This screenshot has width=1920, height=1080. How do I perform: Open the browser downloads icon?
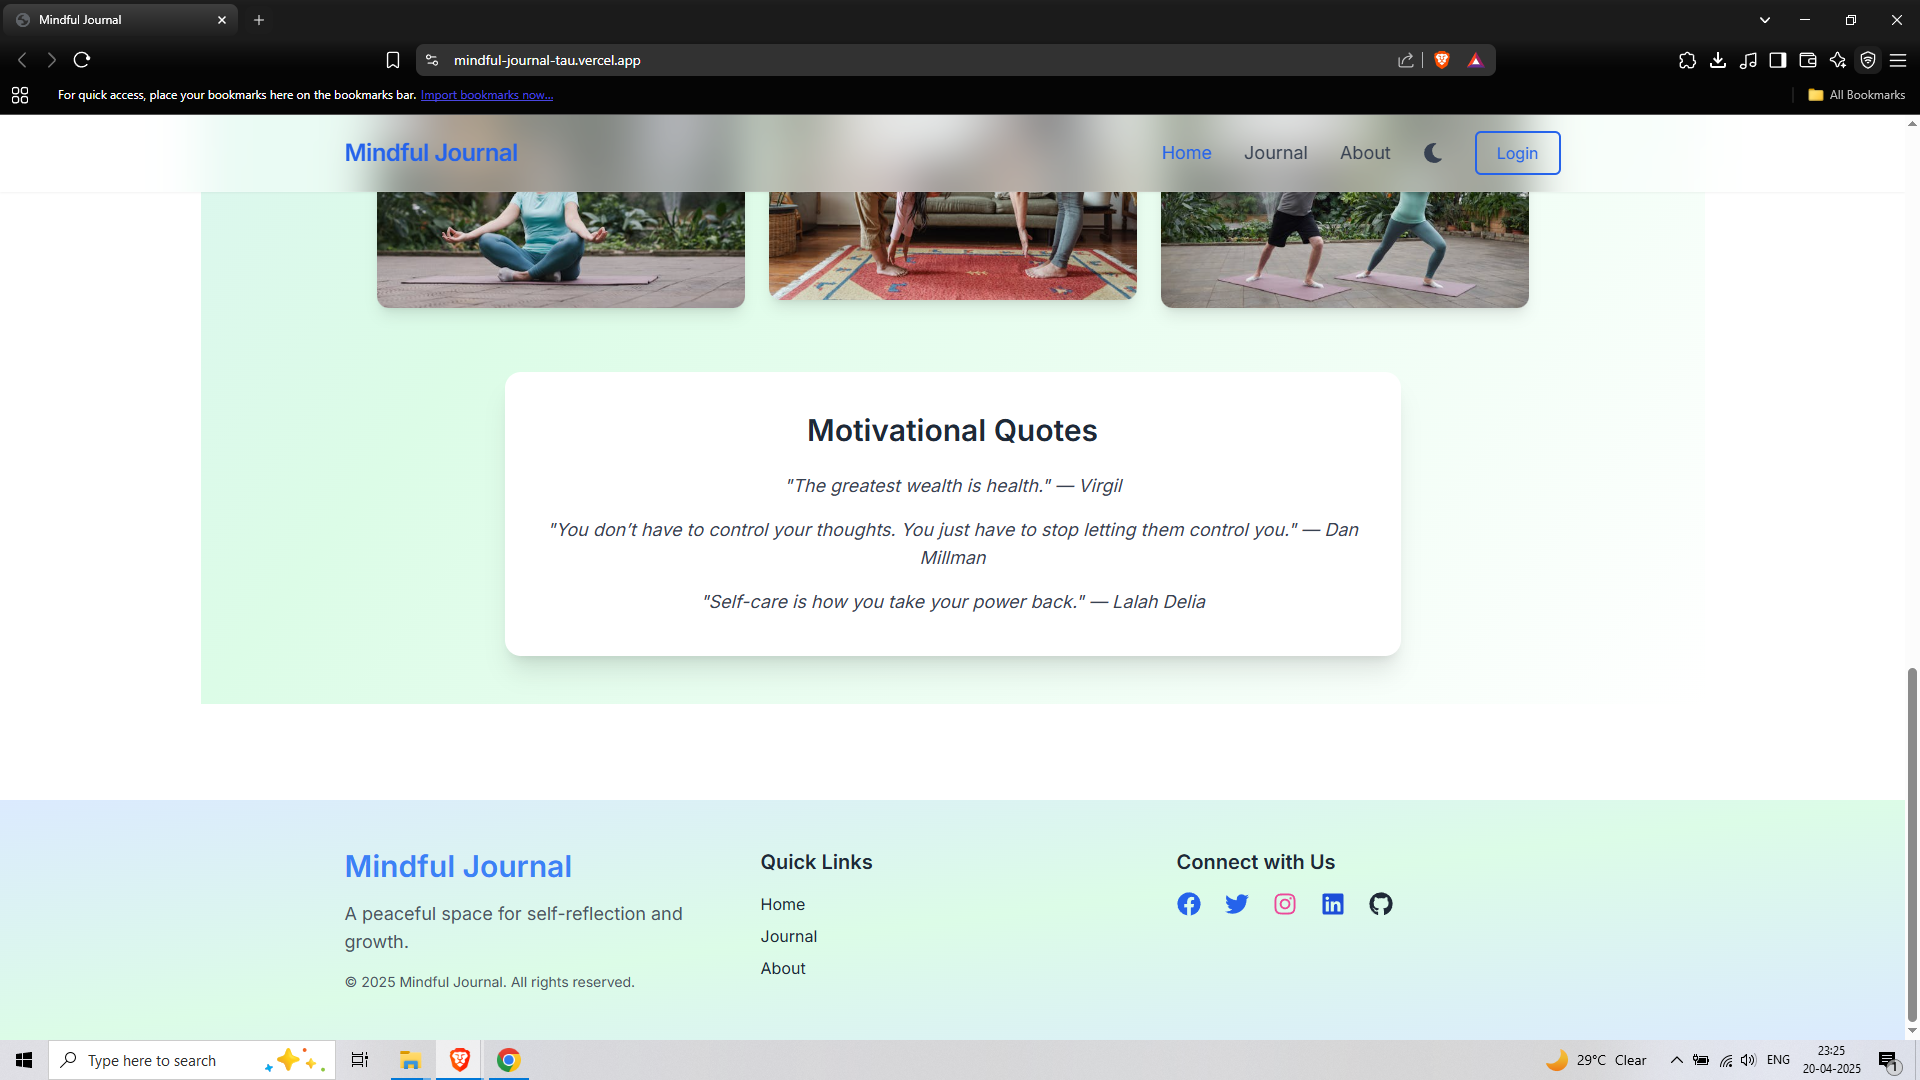pyautogui.click(x=1717, y=60)
